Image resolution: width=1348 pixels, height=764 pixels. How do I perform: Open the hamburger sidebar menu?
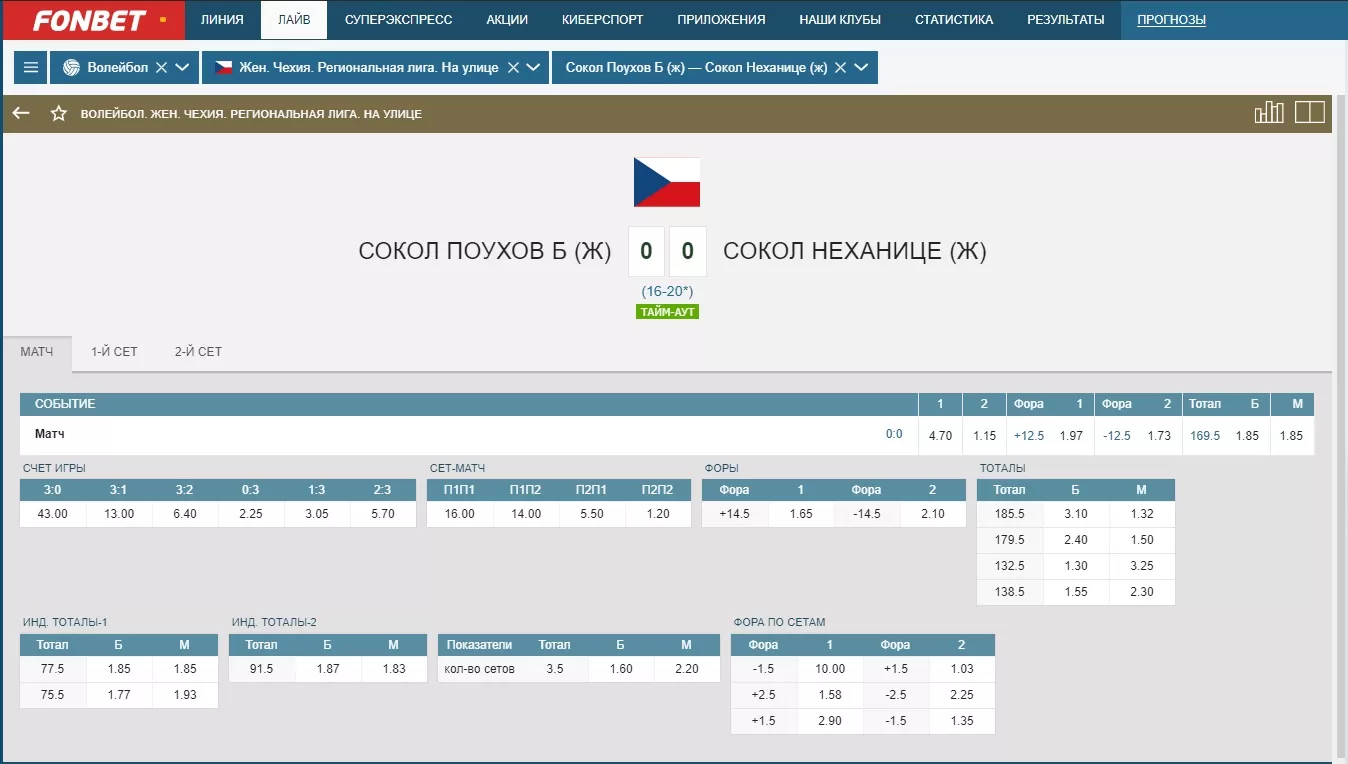tap(30, 67)
